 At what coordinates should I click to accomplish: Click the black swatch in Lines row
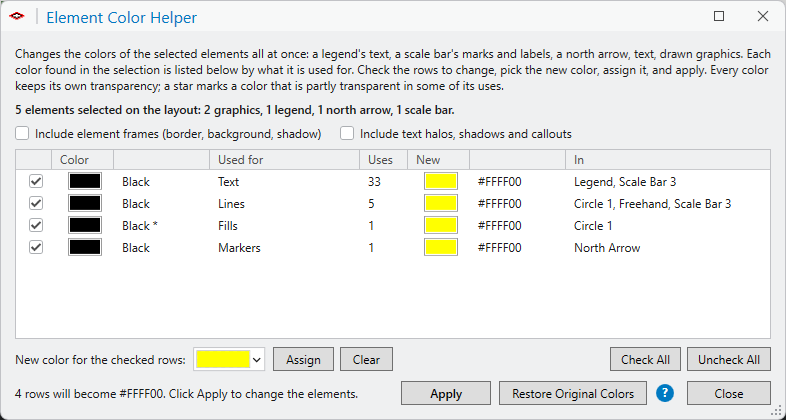pos(85,203)
